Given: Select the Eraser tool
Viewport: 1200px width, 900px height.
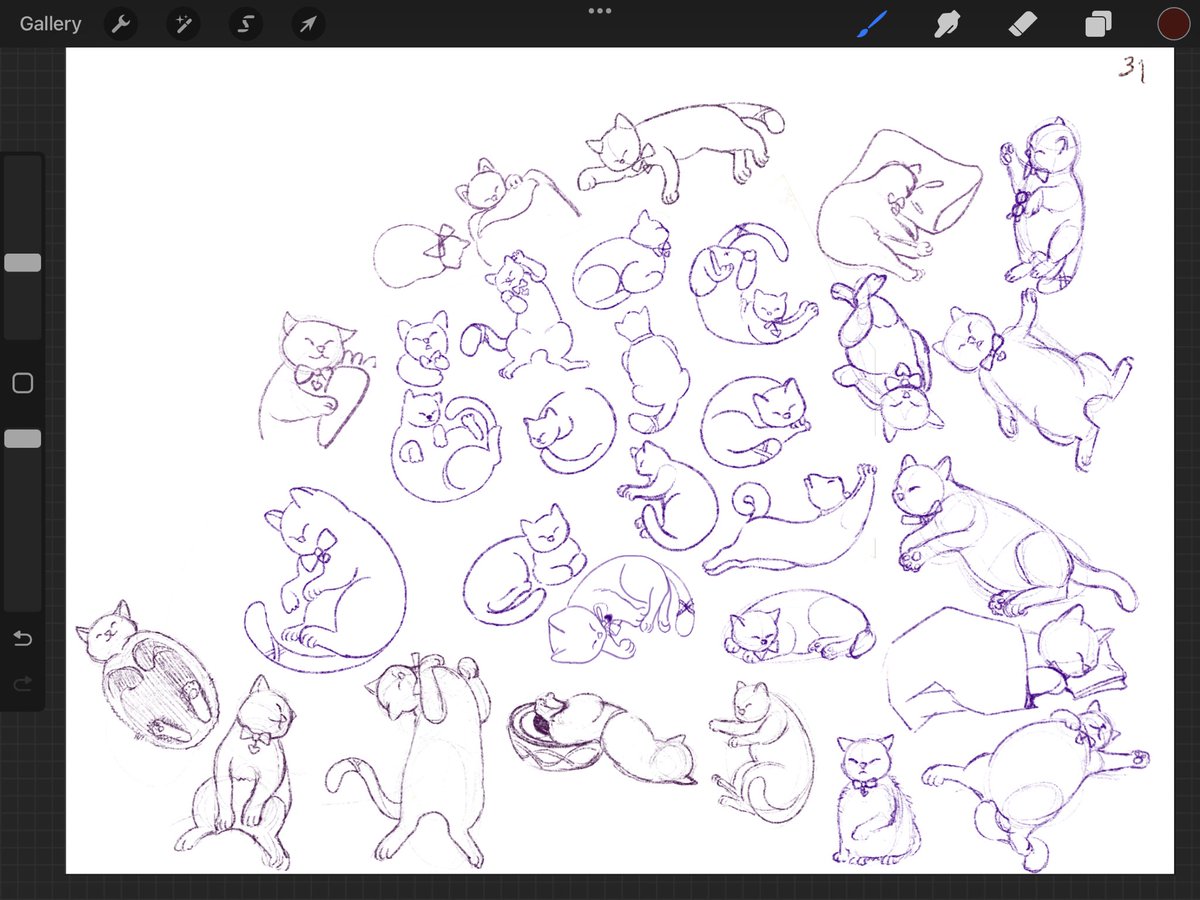Looking at the screenshot, I should [1022, 24].
